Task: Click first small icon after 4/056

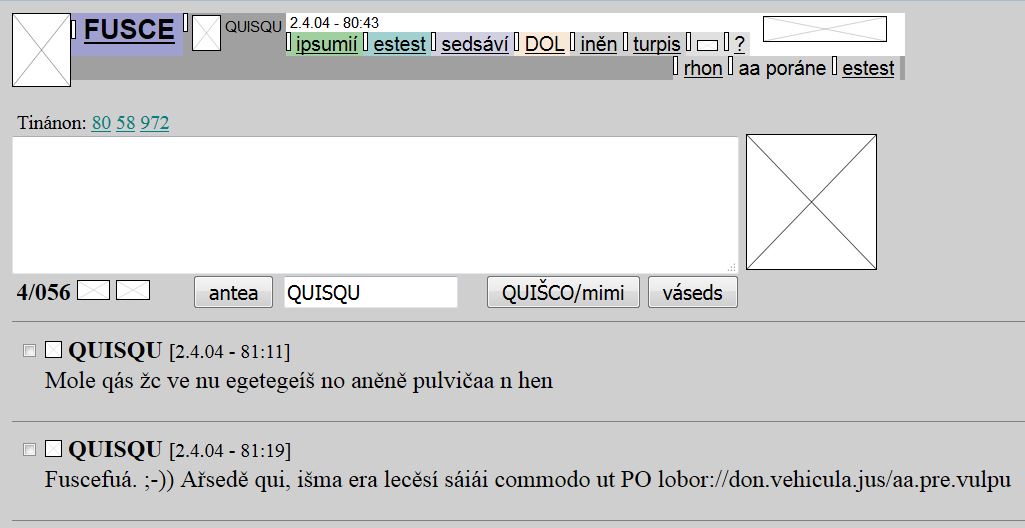Action: [93, 290]
